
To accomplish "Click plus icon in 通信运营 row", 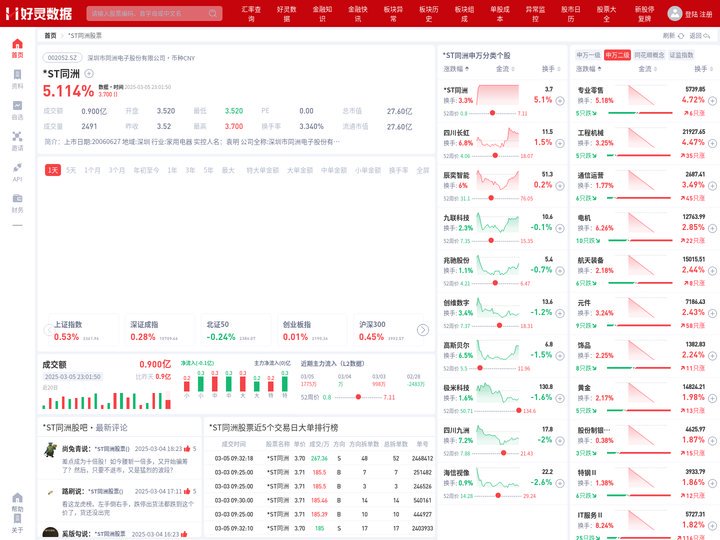I will click(x=712, y=186).
